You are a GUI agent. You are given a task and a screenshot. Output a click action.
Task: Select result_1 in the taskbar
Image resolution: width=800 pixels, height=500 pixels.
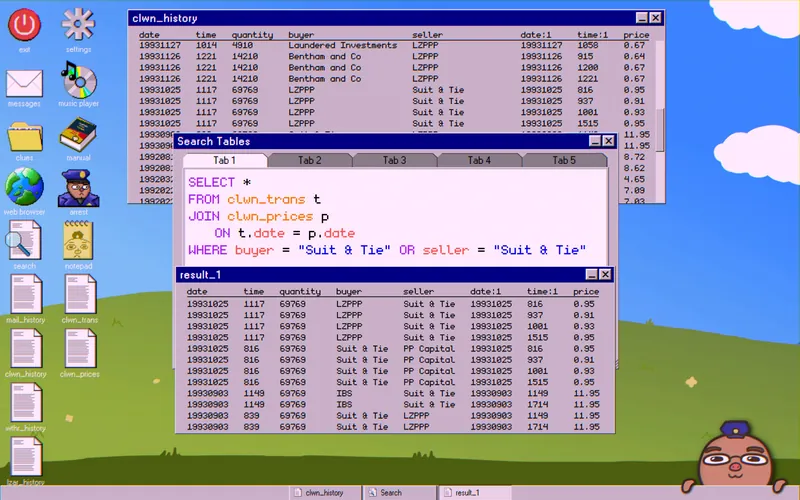[x=473, y=493]
